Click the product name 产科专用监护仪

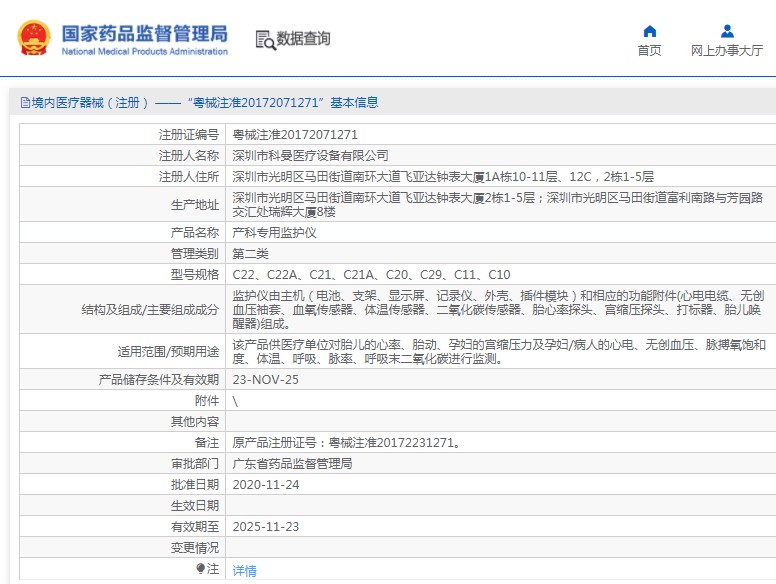(274, 232)
